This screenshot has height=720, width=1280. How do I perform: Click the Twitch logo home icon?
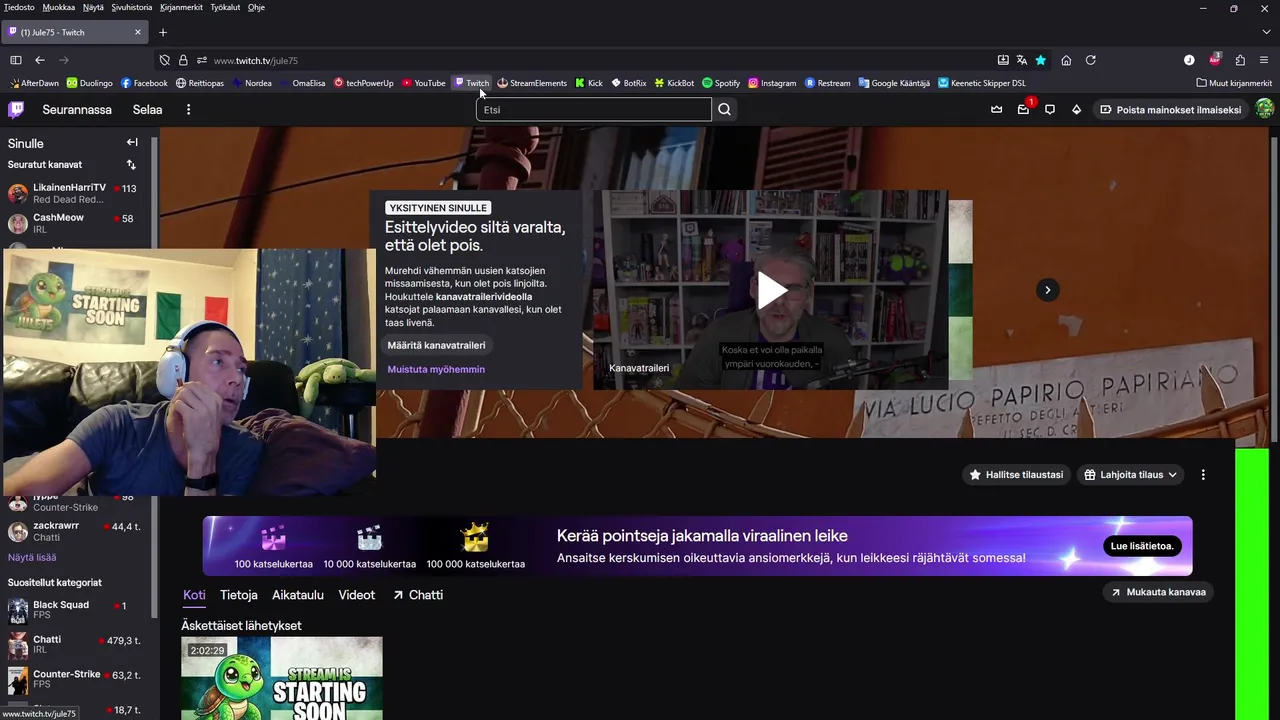pyautogui.click(x=16, y=109)
